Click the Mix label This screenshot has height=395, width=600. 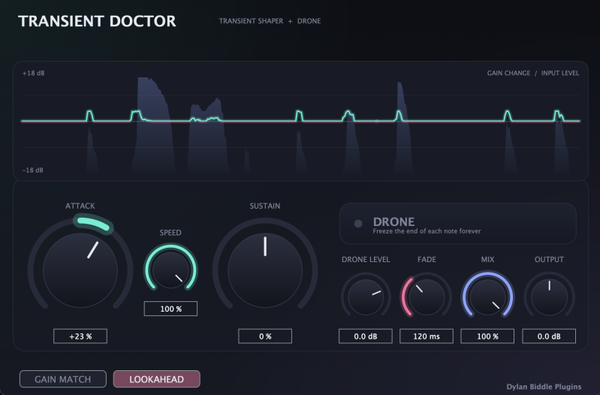488,260
